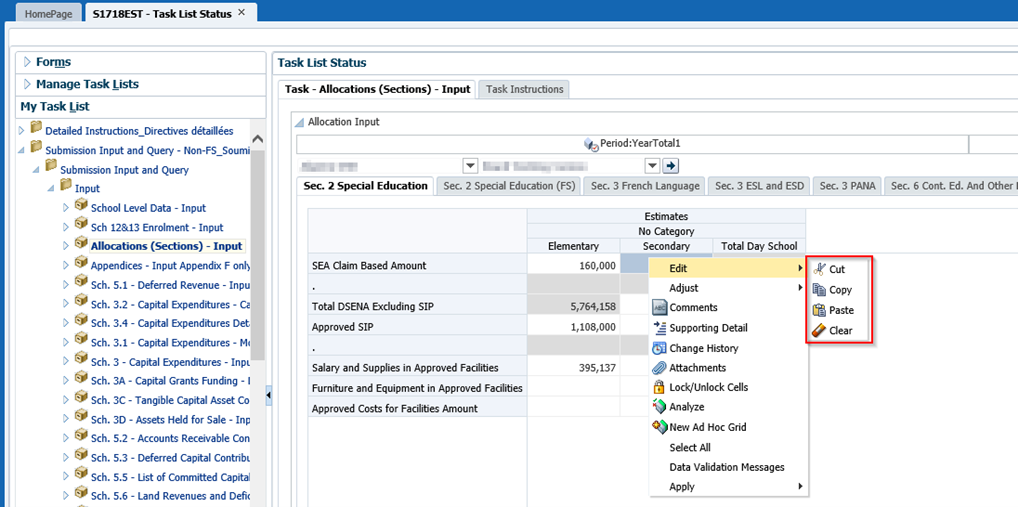Viewport: 1018px width, 507px height.
Task: Click the Cut scissors icon
Action: (x=819, y=269)
